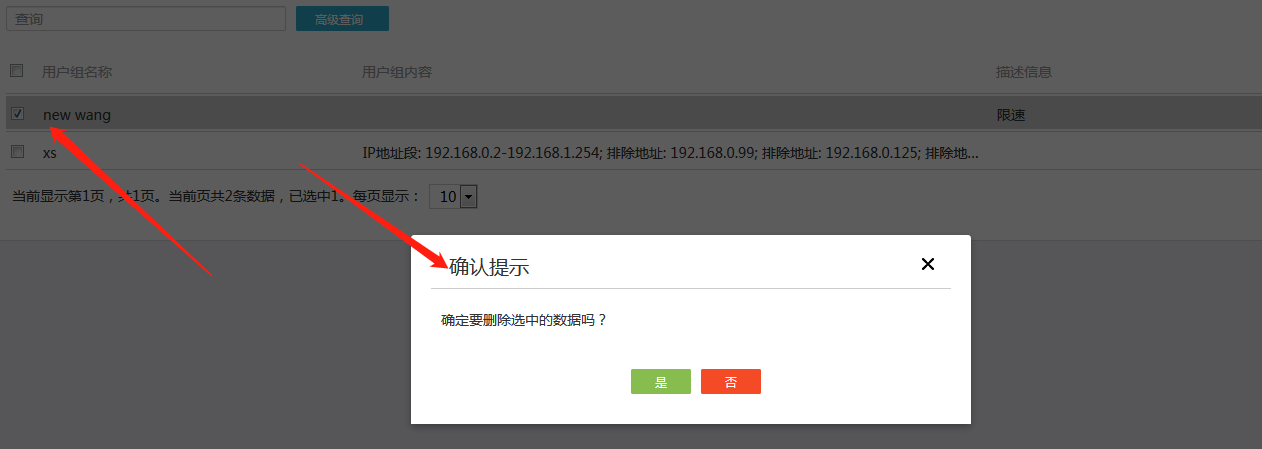Focus the 查询 search input field
The image size is (1262, 449).
pyautogui.click(x=147, y=18)
